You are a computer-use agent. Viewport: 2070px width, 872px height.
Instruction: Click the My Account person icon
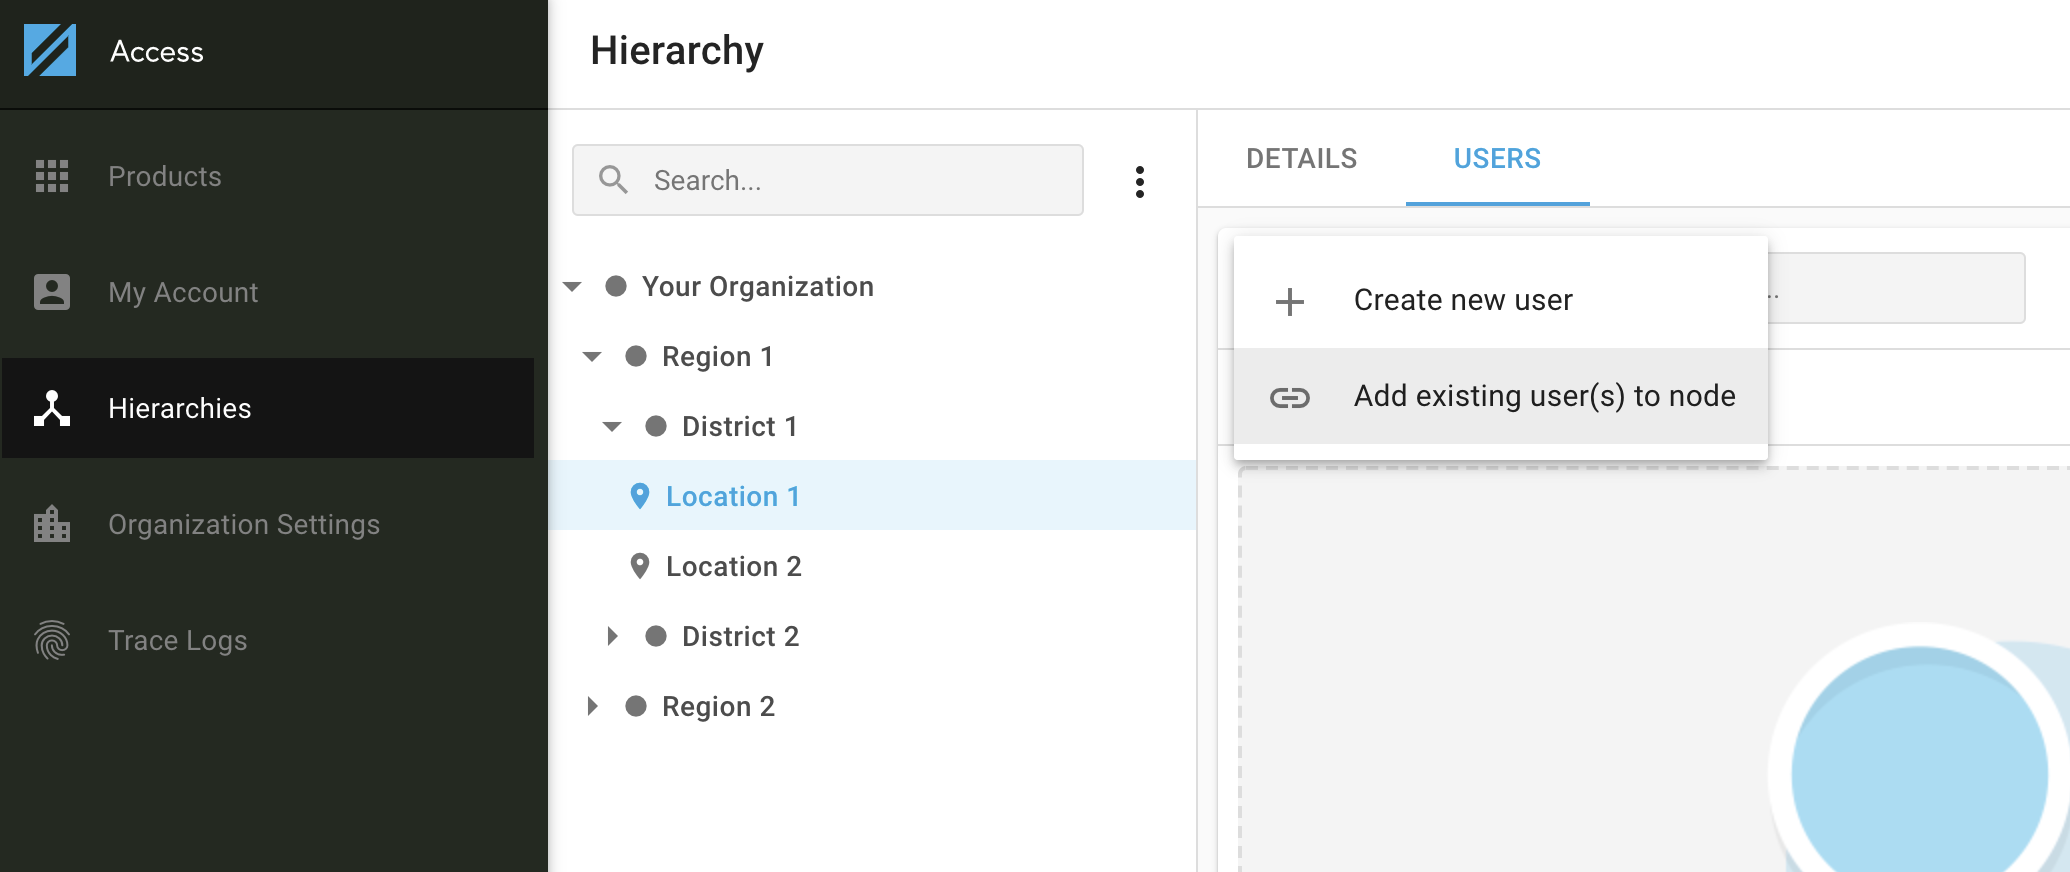pyautogui.click(x=52, y=292)
